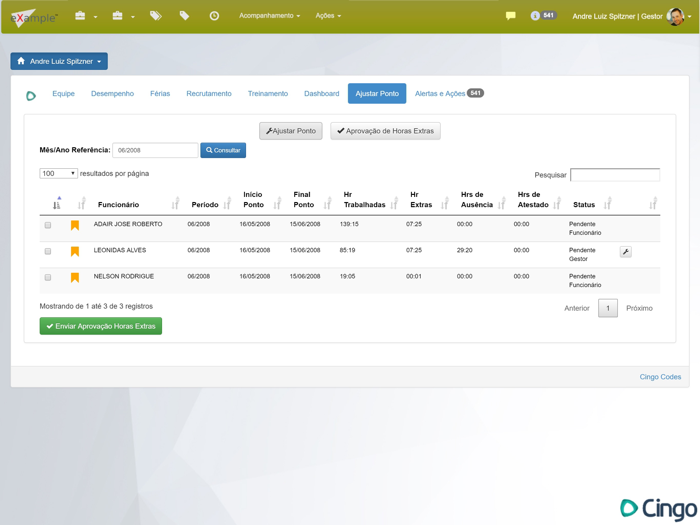Select the Ajustar Ponto tab

click(x=377, y=94)
